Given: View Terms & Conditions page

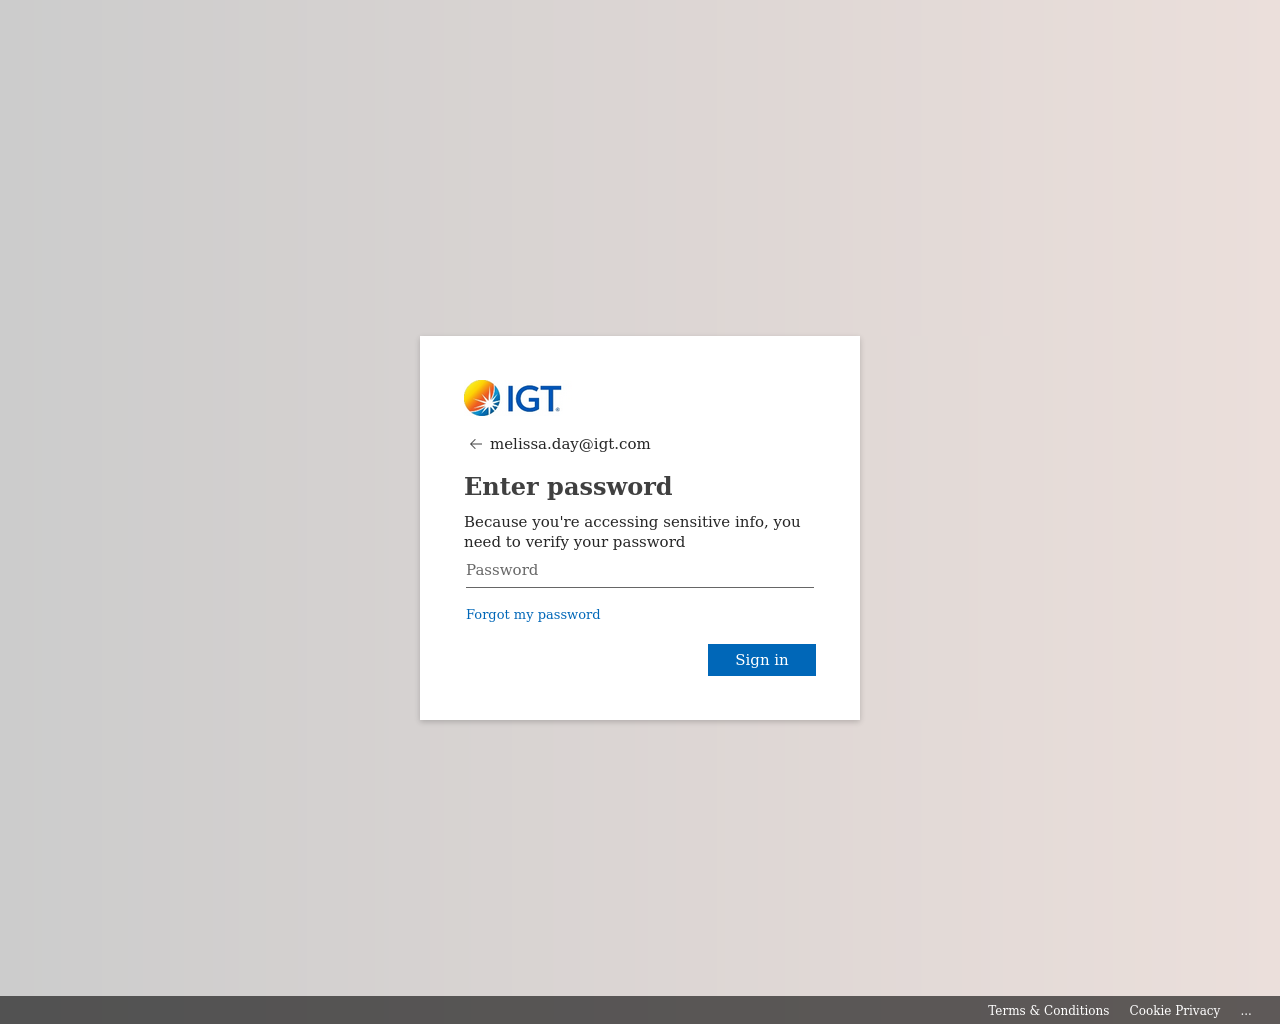Looking at the screenshot, I should 1048,1010.
